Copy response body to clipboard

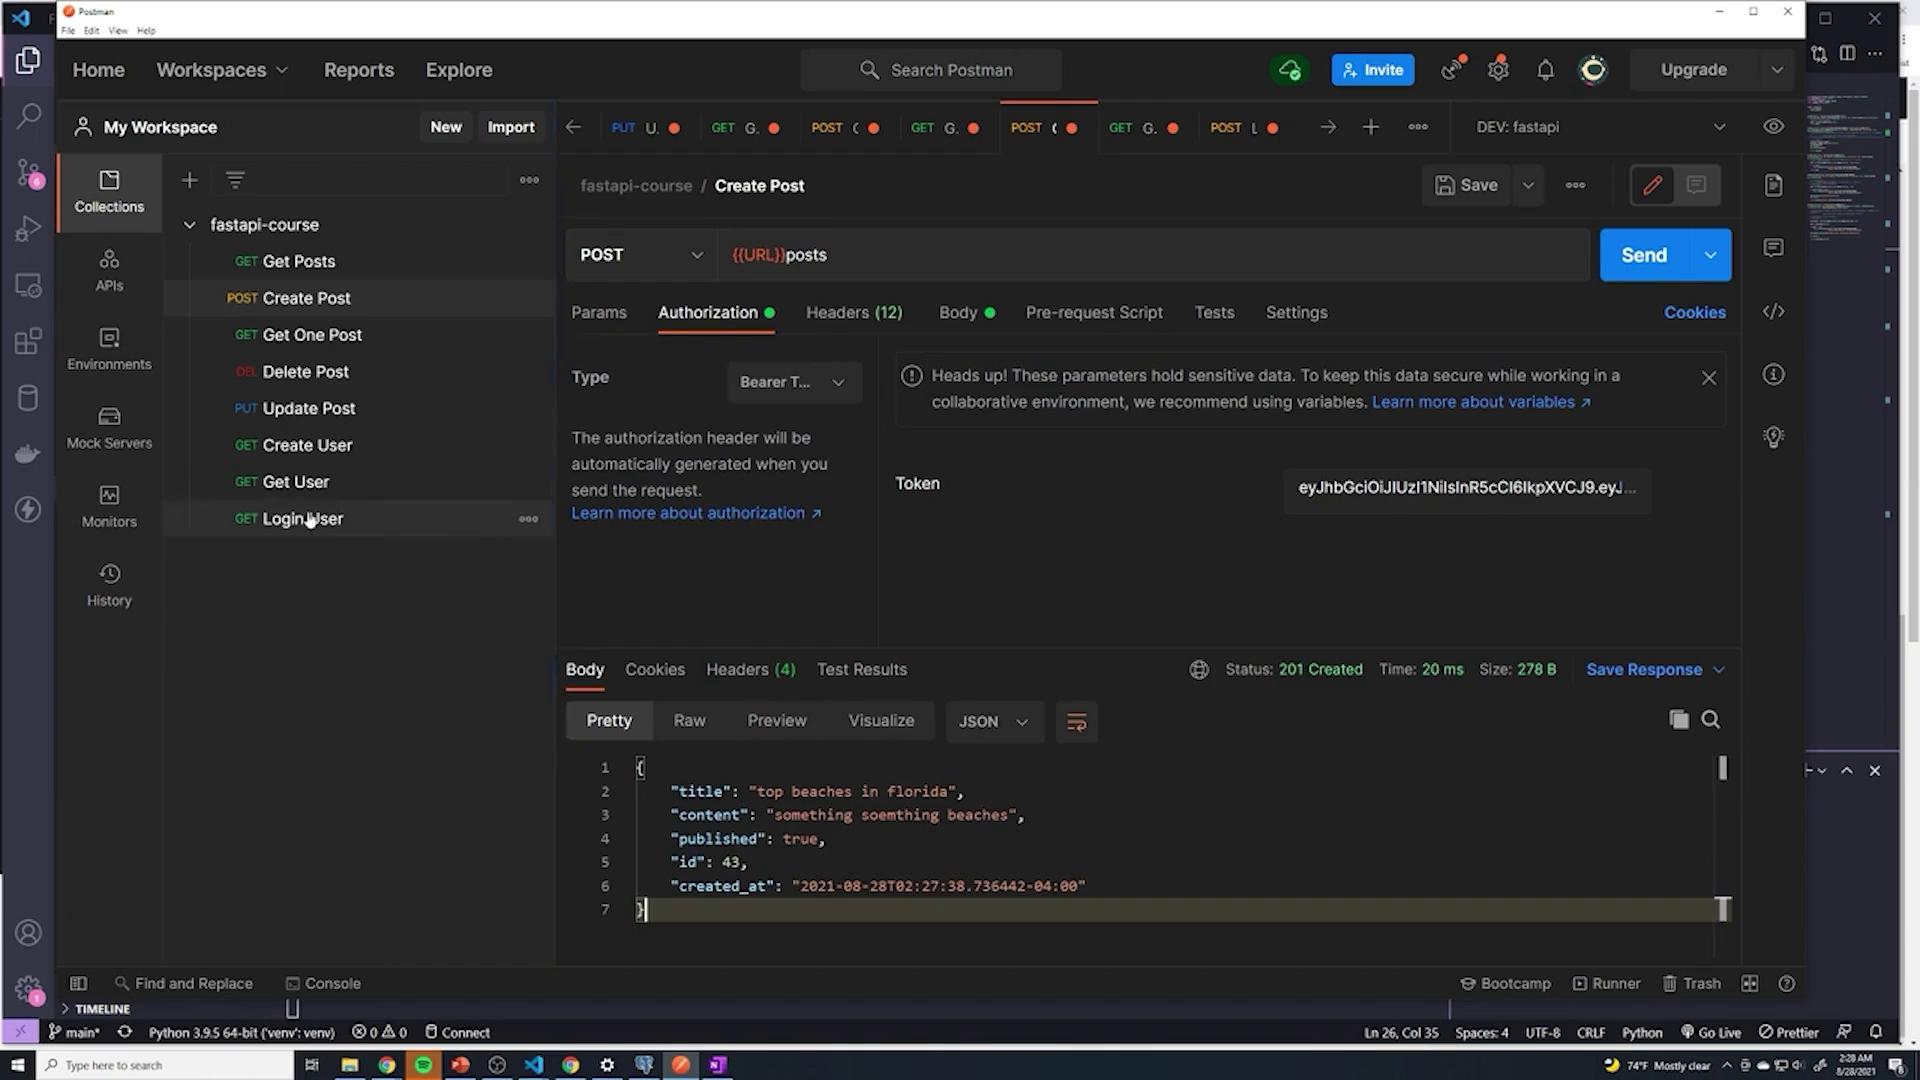[x=1679, y=720]
